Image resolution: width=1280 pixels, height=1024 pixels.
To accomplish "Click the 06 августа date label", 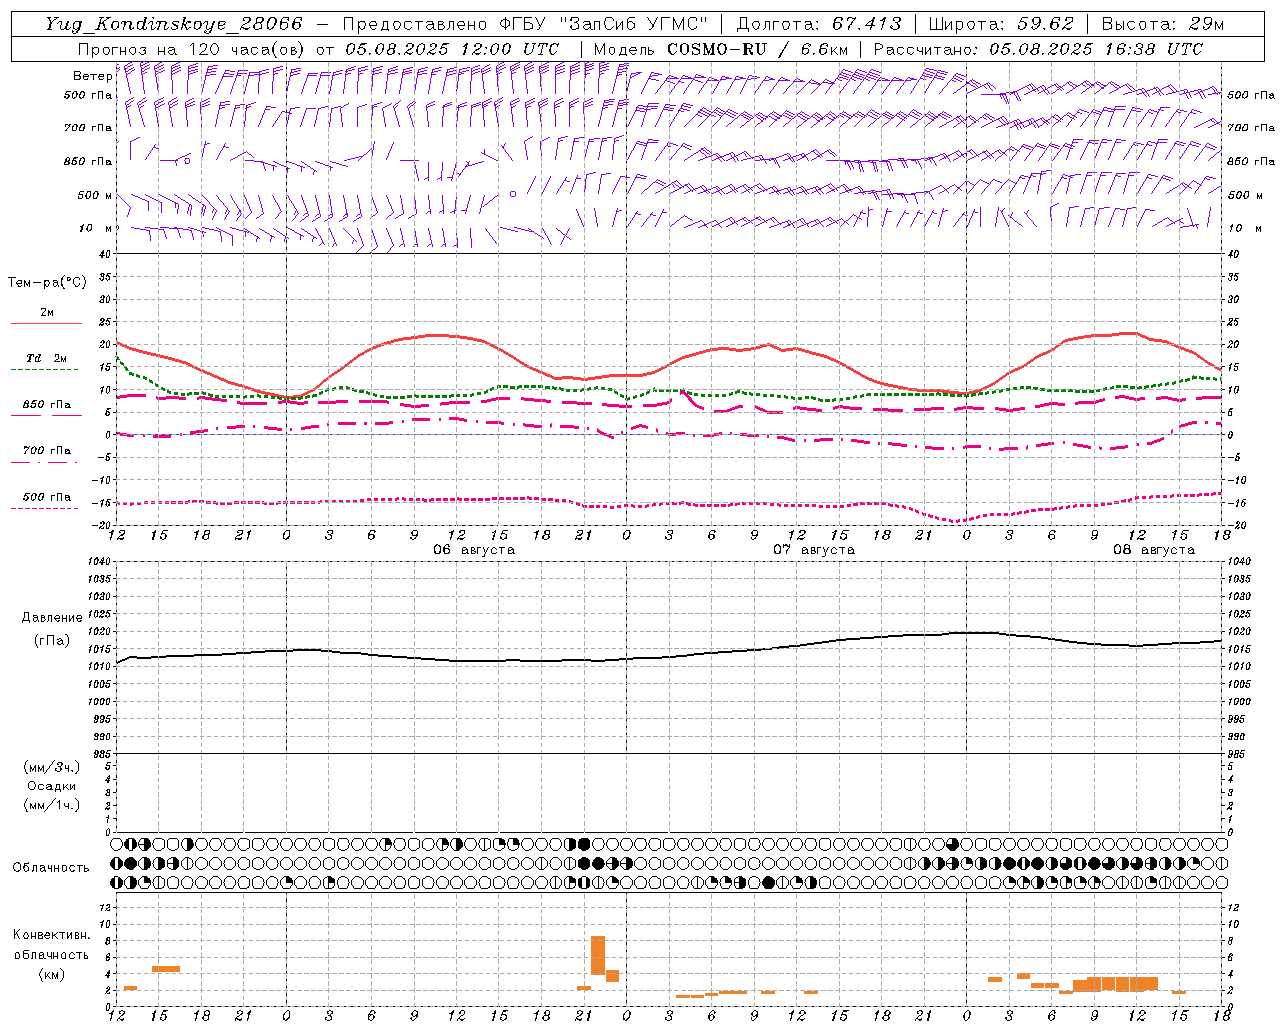I will 474,550.
